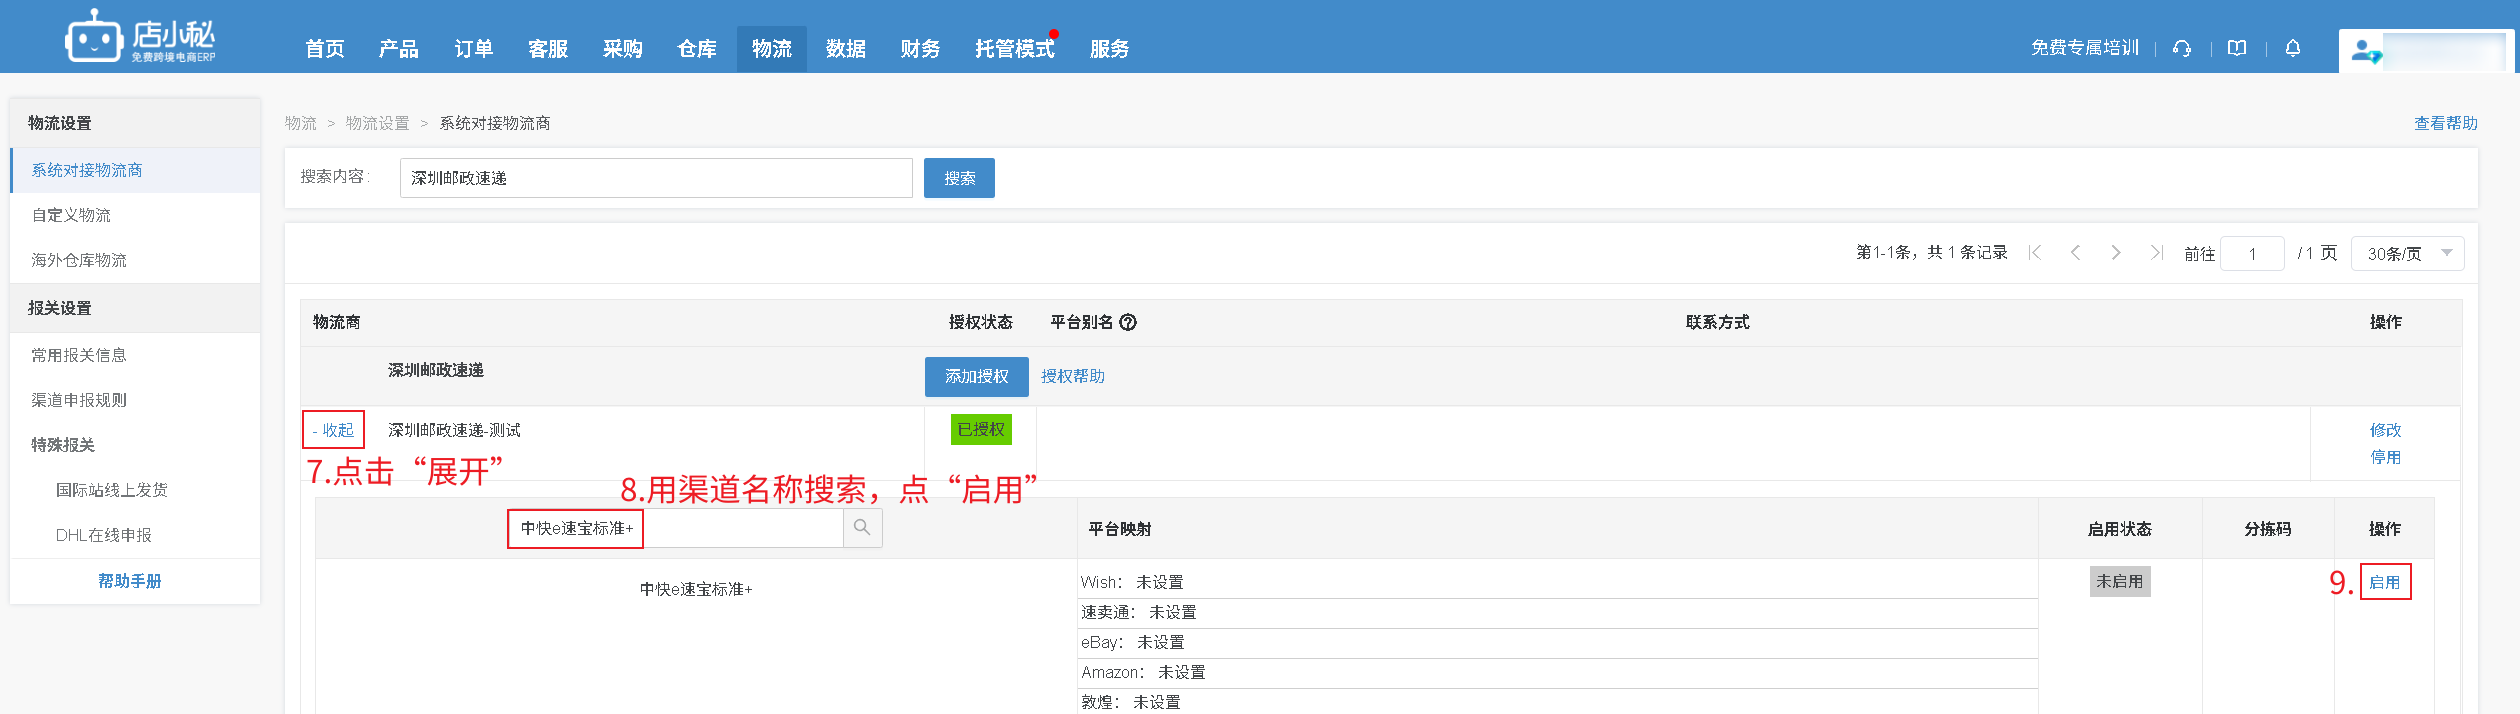Collapse the channel list with 收起
This screenshot has width=2520, height=714.
[x=334, y=430]
